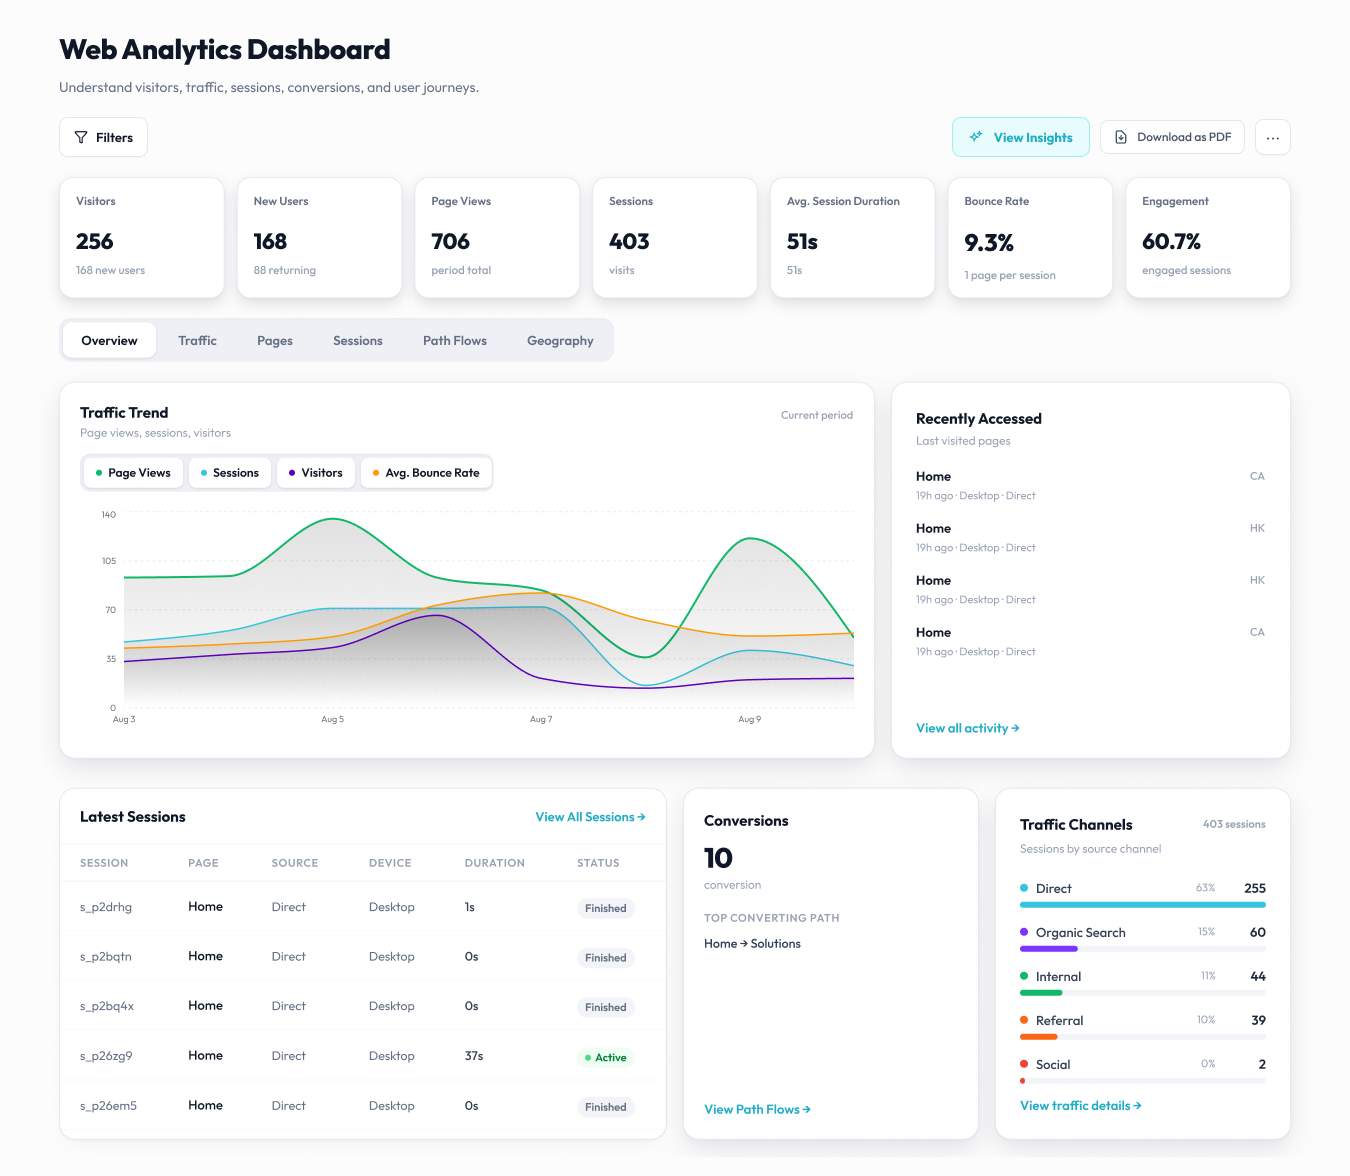Image resolution: width=1350 pixels, height=1176 pixels.
Task: Toggle the Sessions chart series
Action: point(229,472)
